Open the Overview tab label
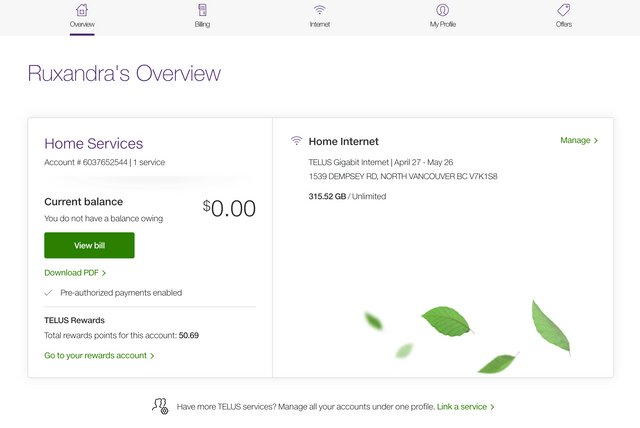 (x=82, y=24)
